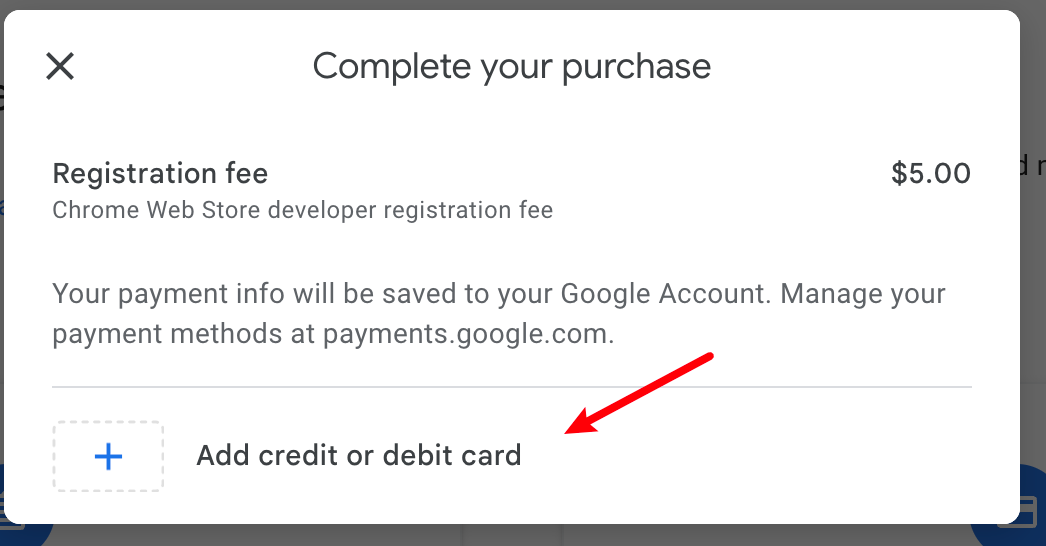This screenshot has height=546, width=1046.
Task: Click the words Google Account in payment notice
Action: tap(664, 294)
